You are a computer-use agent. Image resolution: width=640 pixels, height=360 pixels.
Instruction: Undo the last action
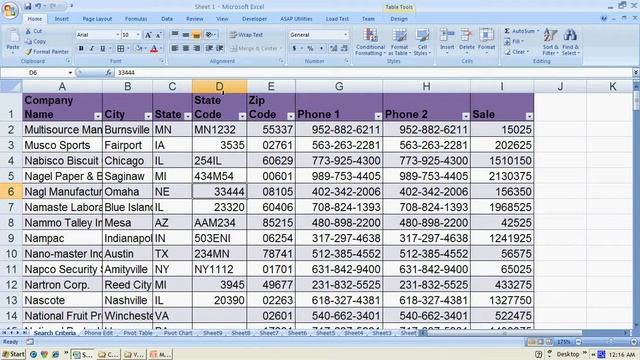(38, 6)
